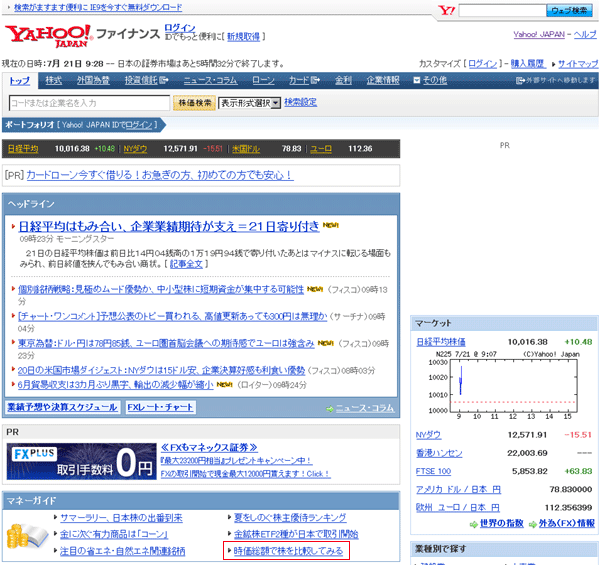Expand the カード nav menu arrow
Viewport: 600px width, 565px height.
(x=316, y=80)
